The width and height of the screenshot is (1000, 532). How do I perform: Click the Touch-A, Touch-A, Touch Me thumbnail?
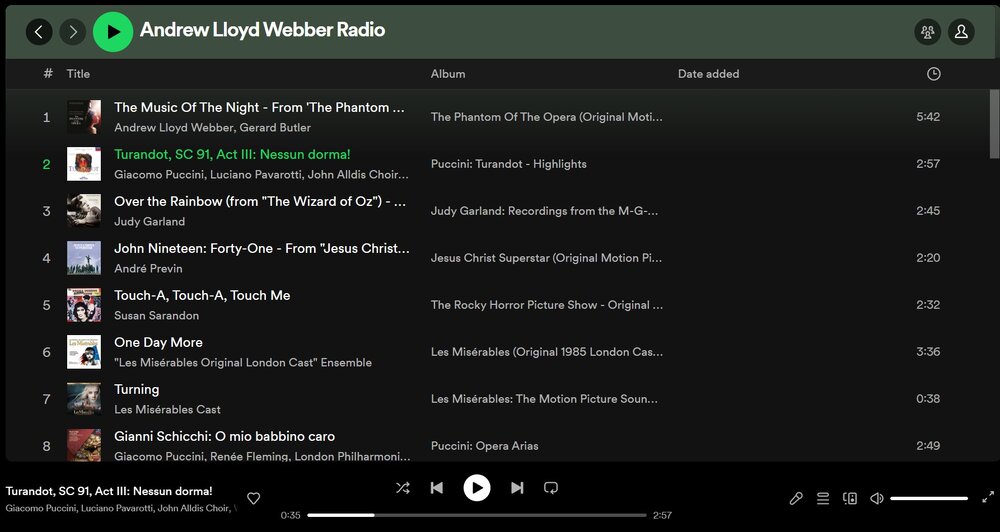84,305
